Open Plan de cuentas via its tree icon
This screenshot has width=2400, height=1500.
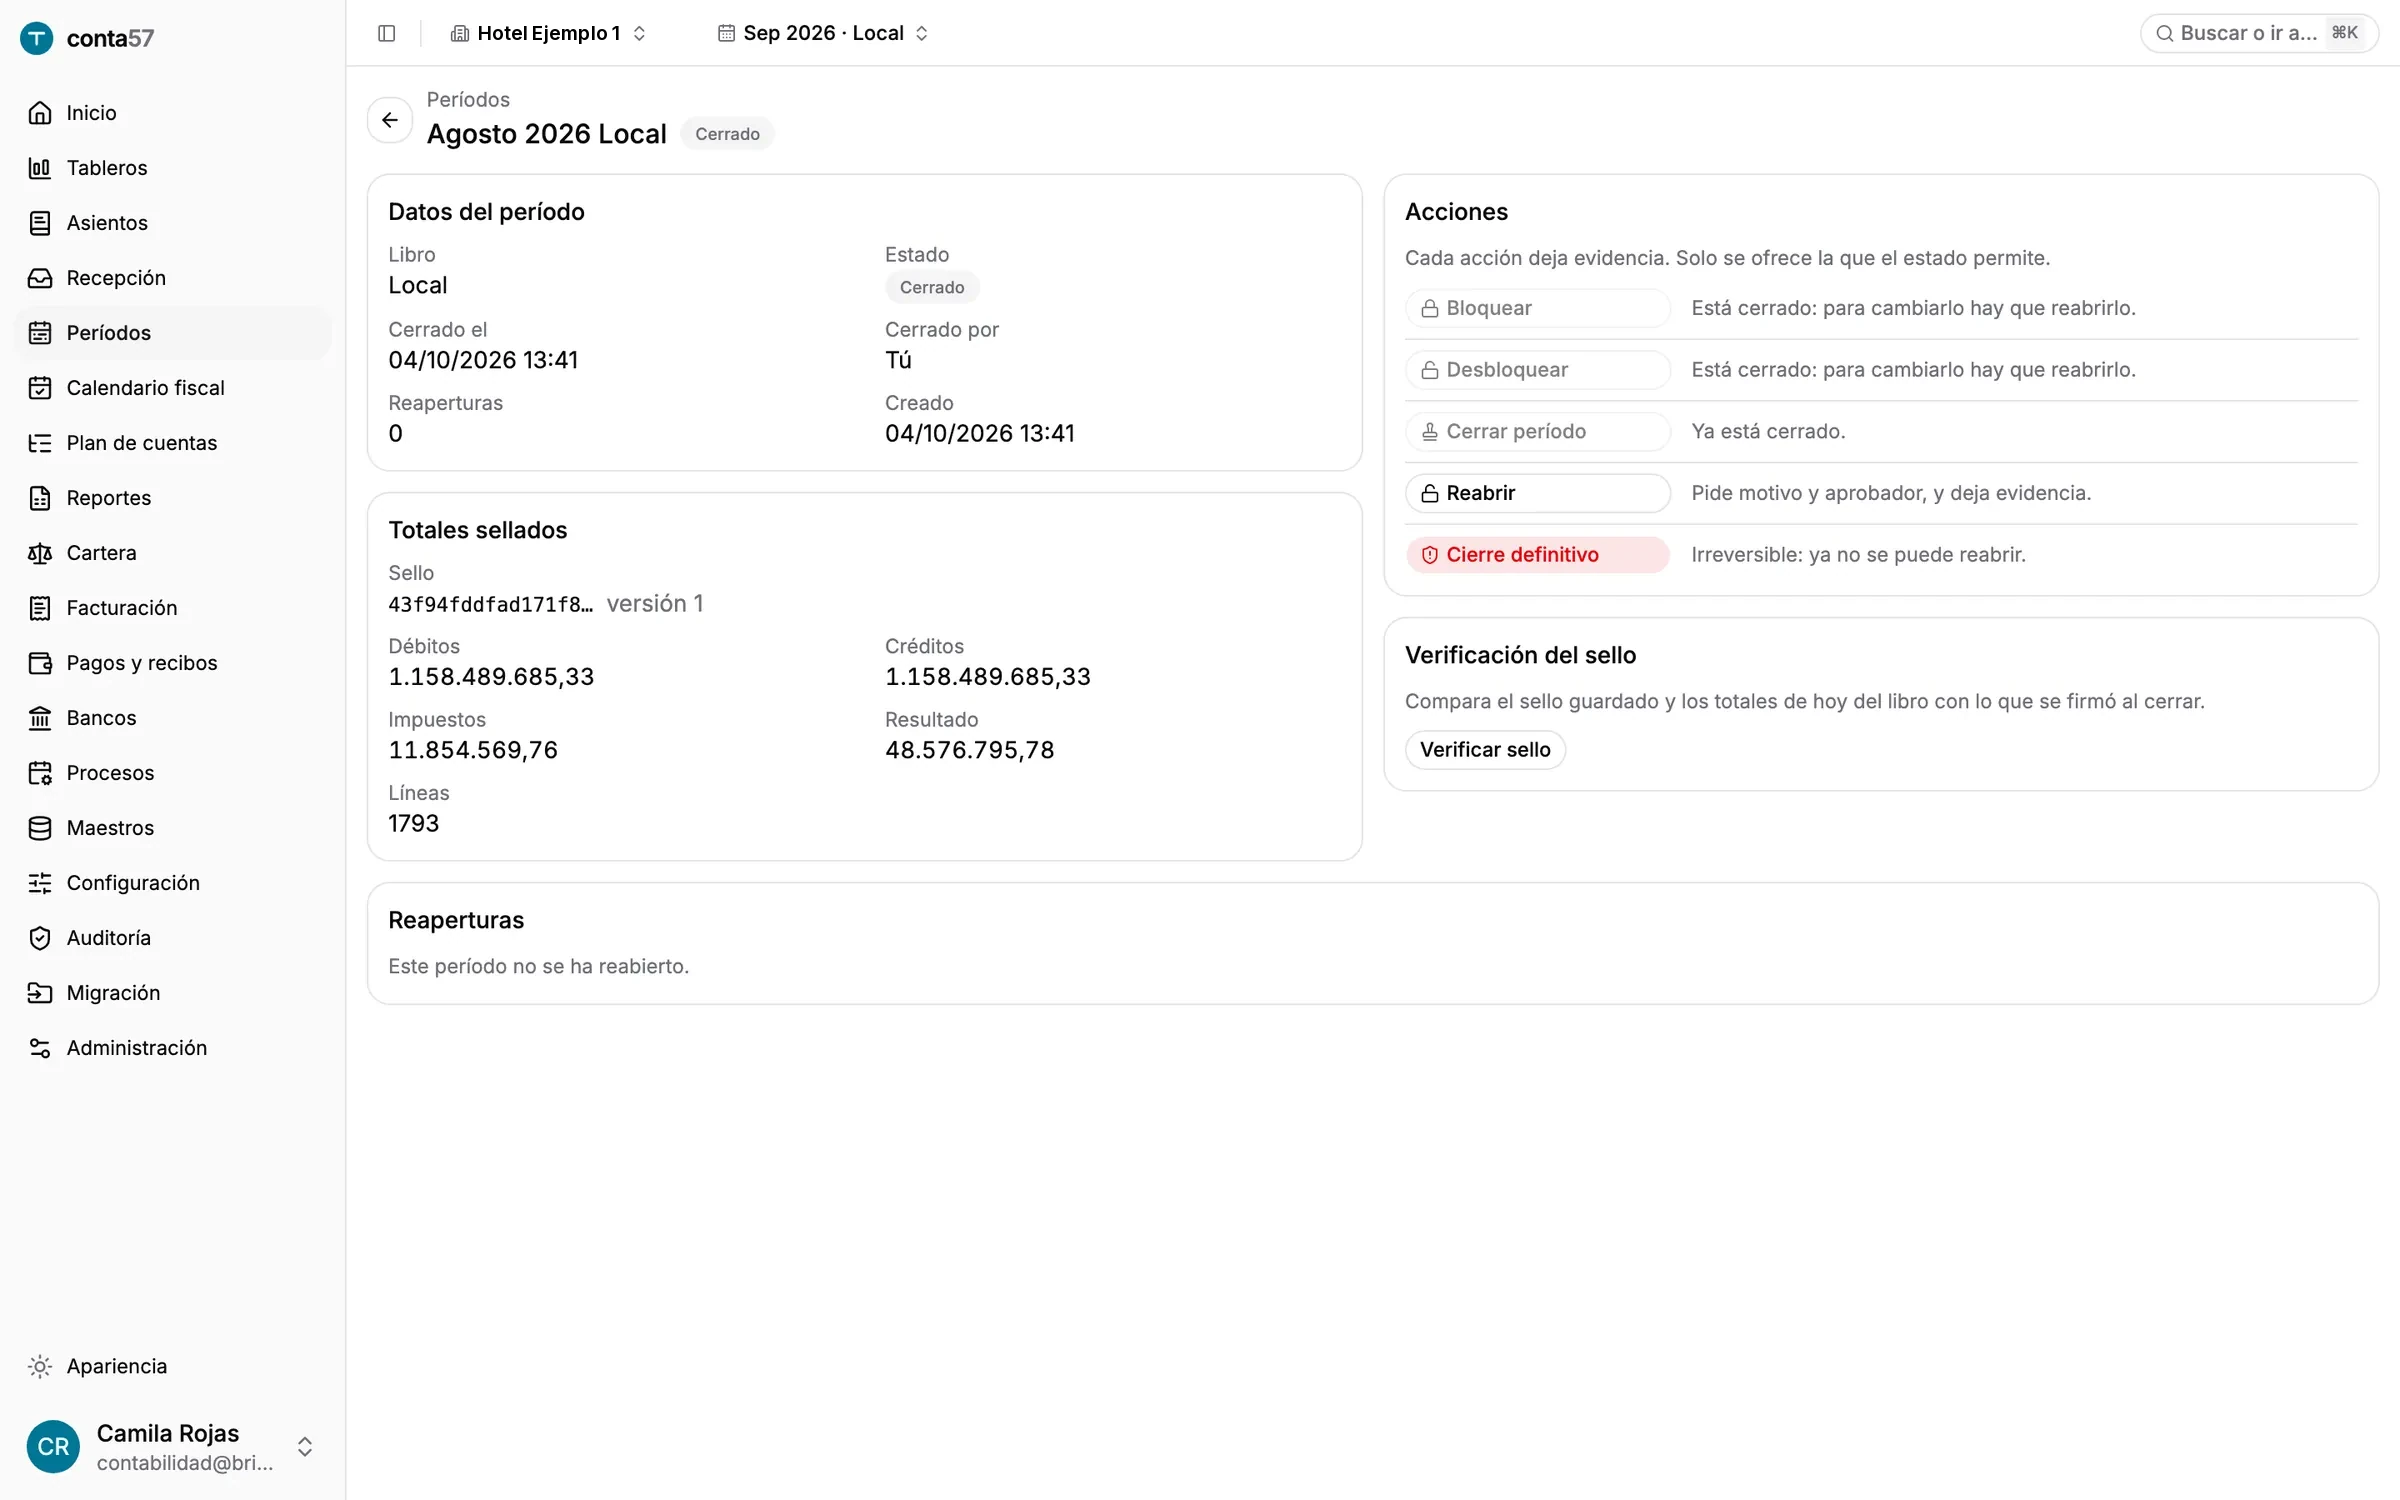[40, 443]
